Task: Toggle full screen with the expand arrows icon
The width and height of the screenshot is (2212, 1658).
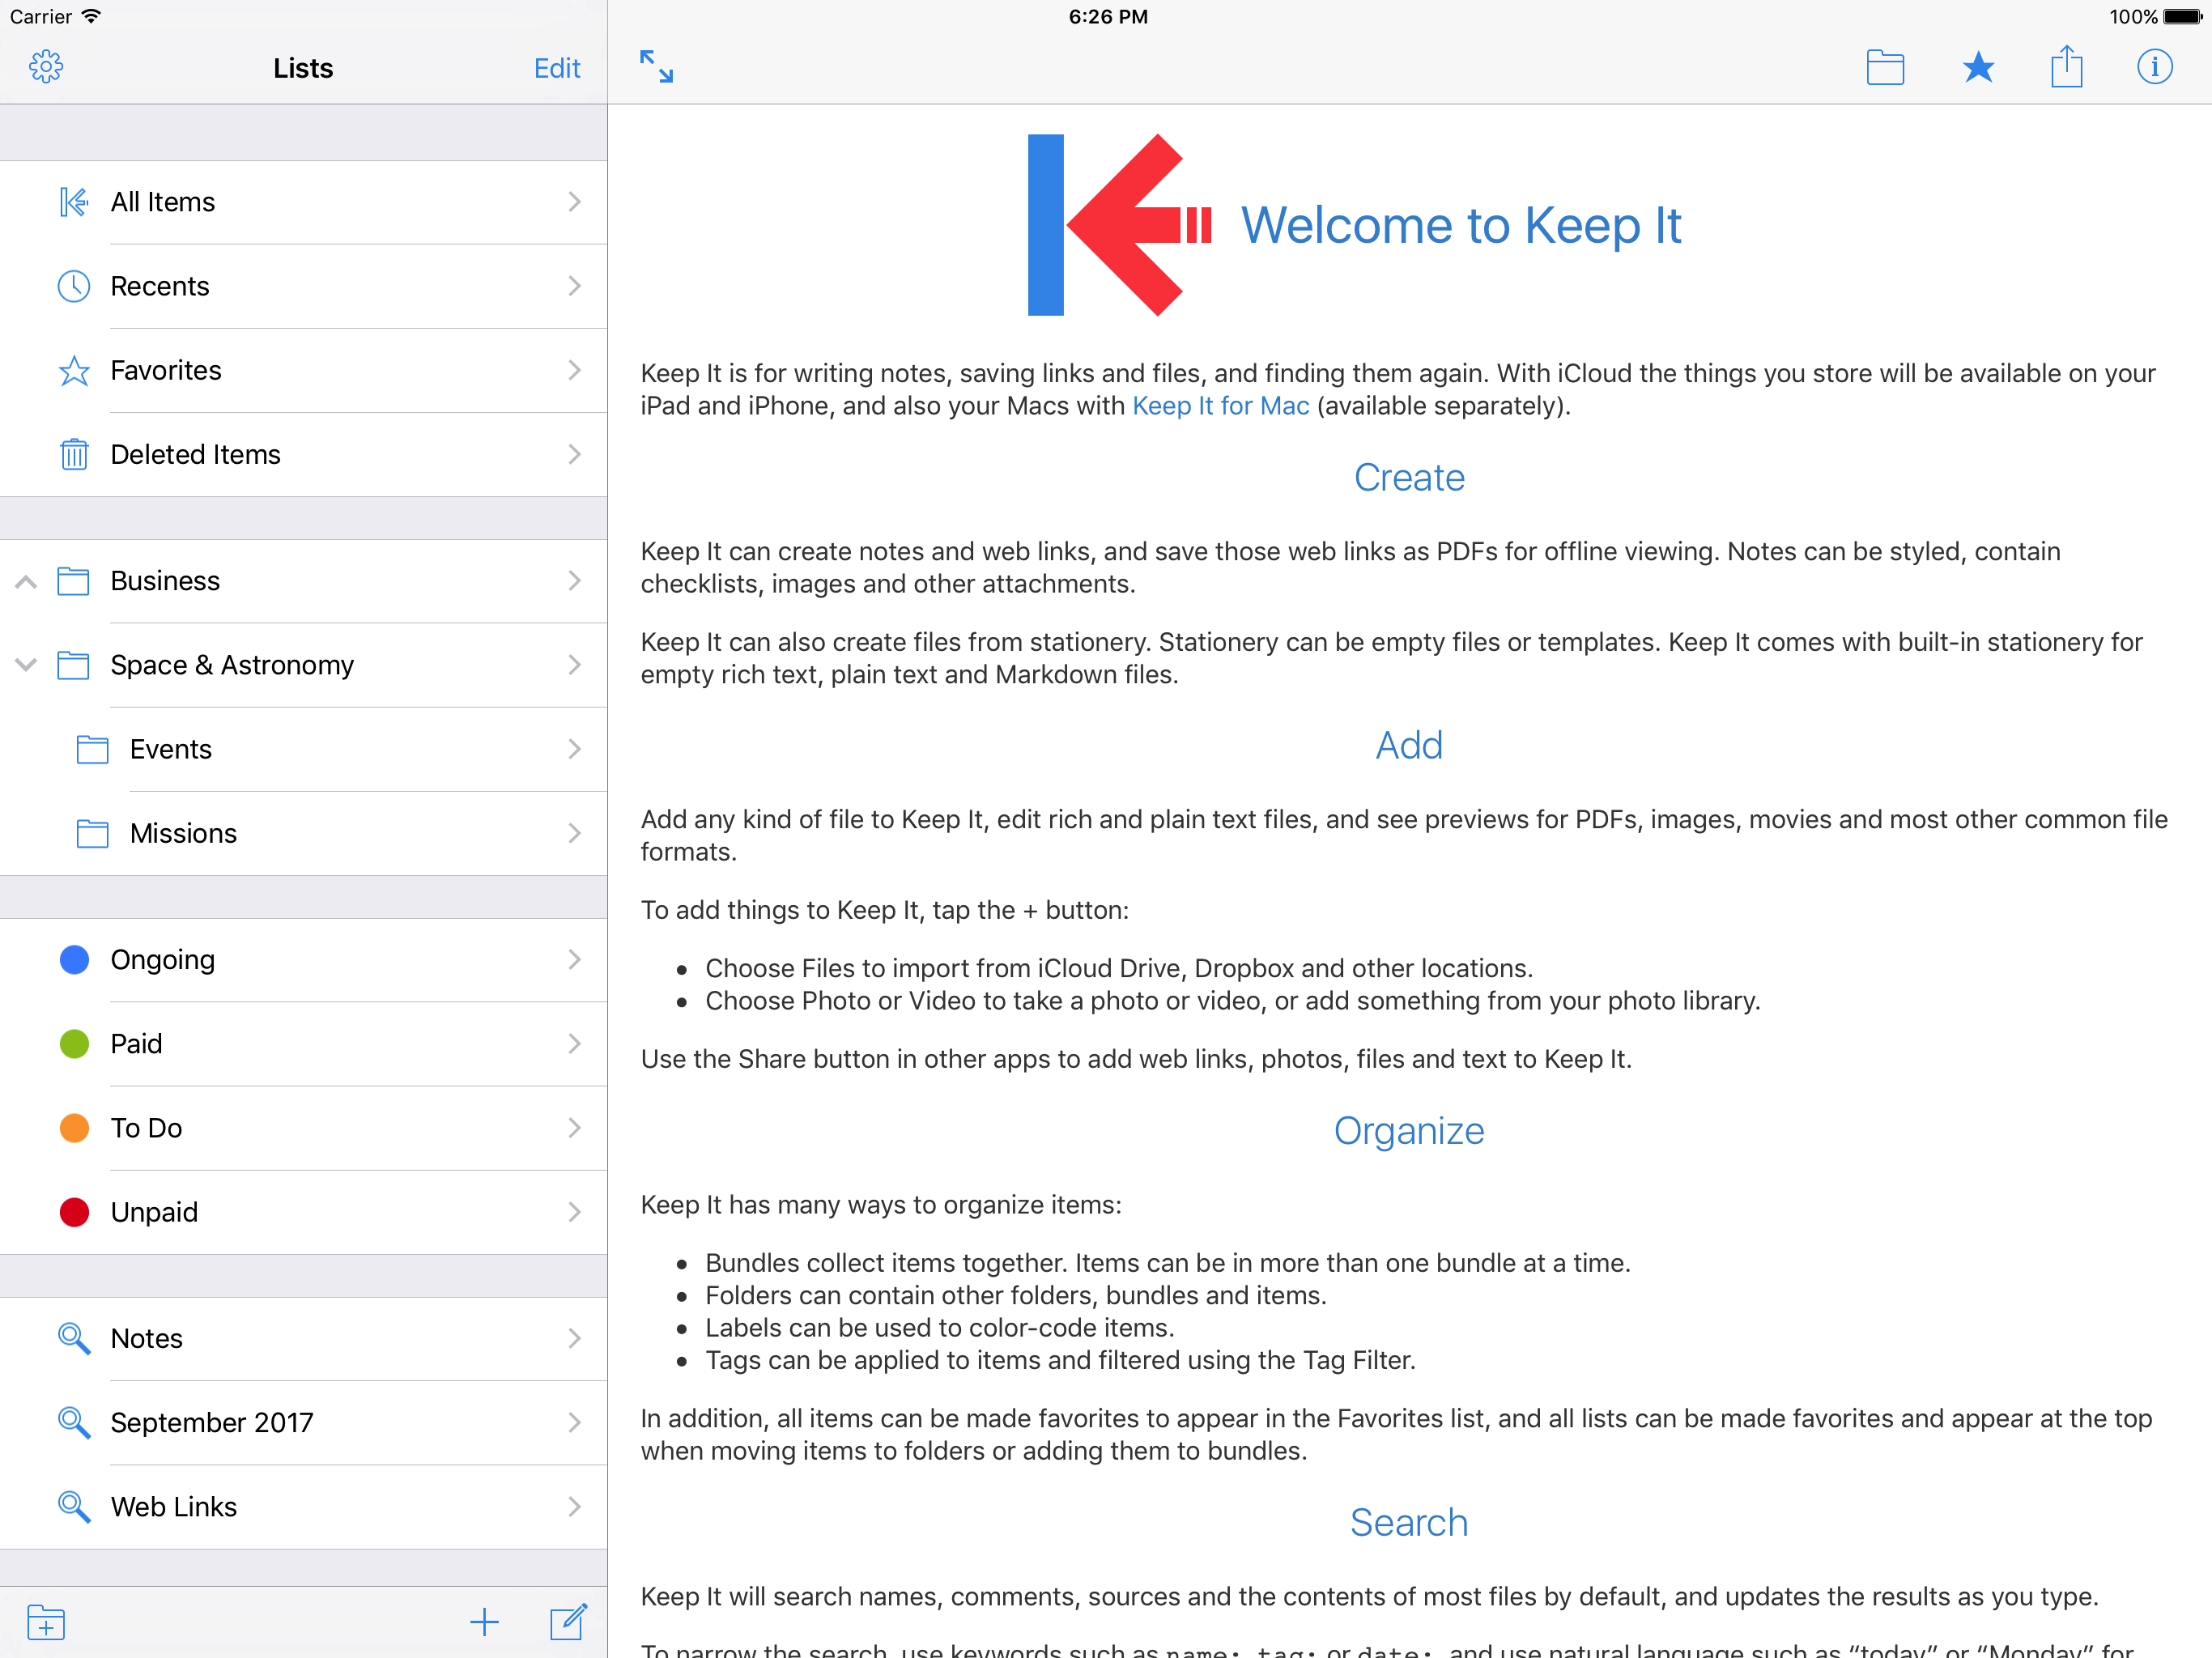Action: click(x=657, y=67)
